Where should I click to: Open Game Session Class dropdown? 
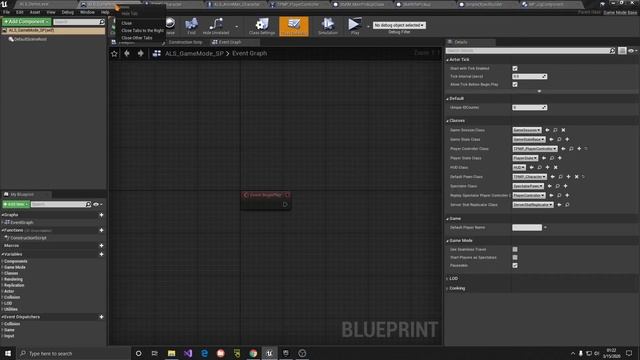527,130
